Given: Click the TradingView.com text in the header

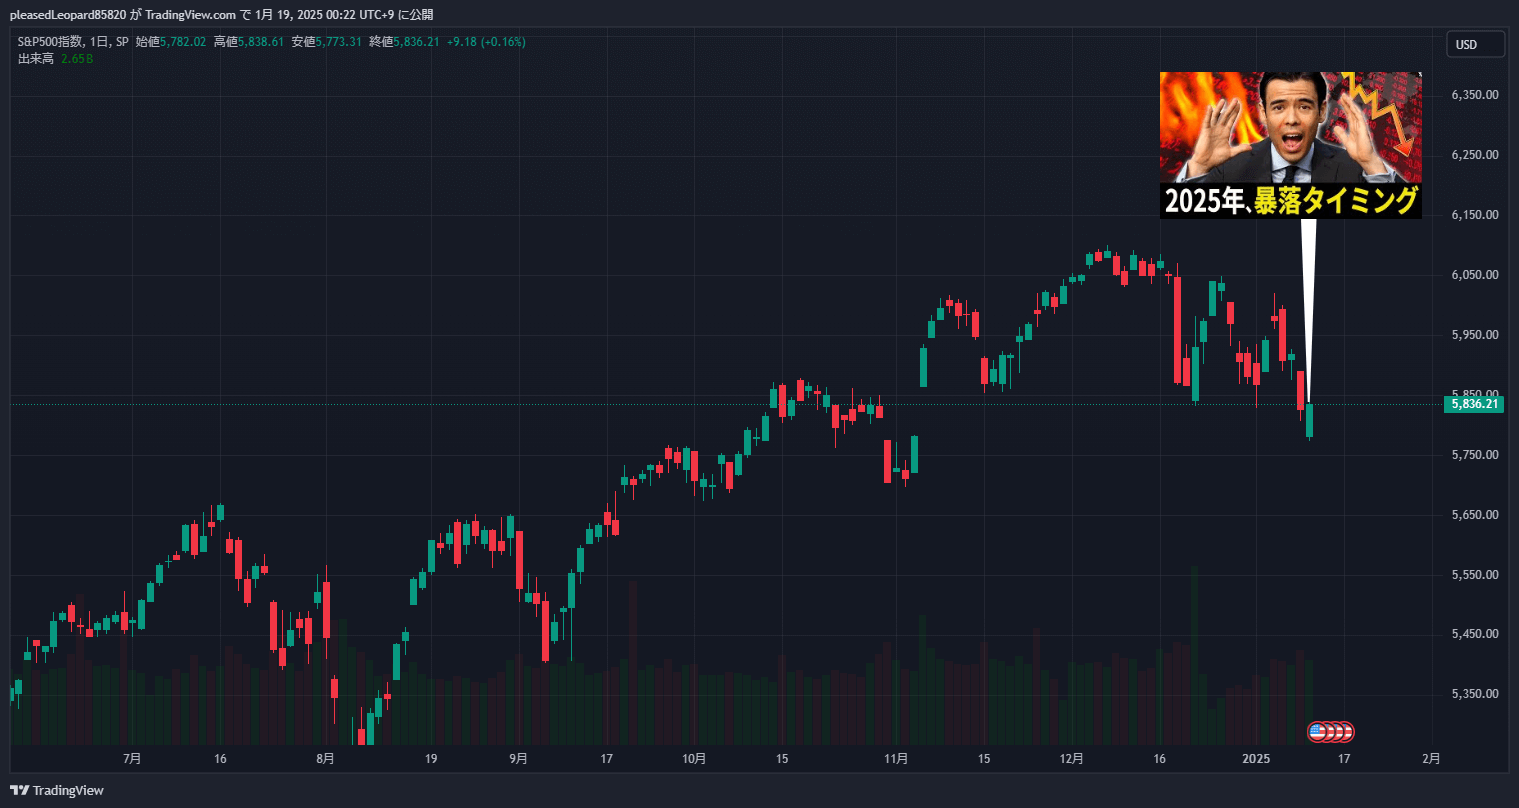Looking at the screenshot, I should click(191, 15).
